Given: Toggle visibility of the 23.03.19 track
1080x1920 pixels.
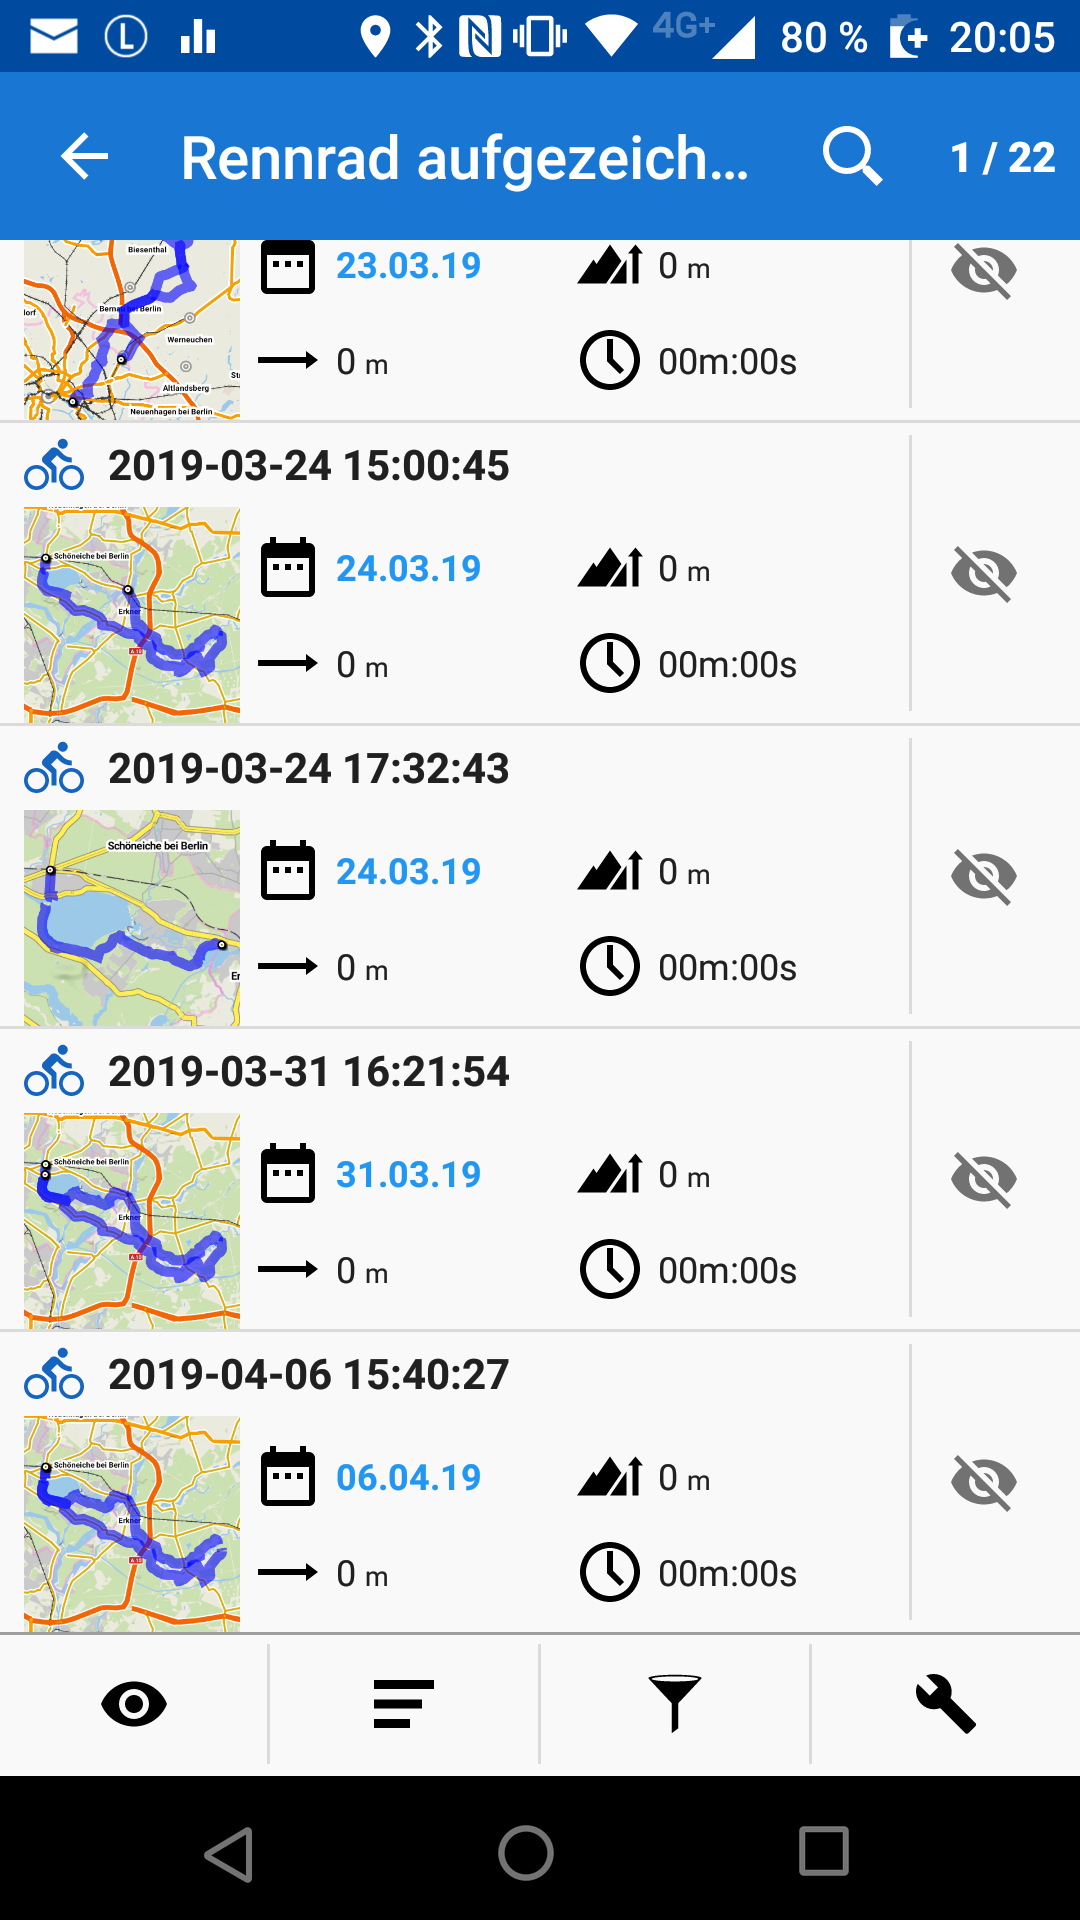Looking at the screenshot, I should pyautogui.click(x=984, y=270).
